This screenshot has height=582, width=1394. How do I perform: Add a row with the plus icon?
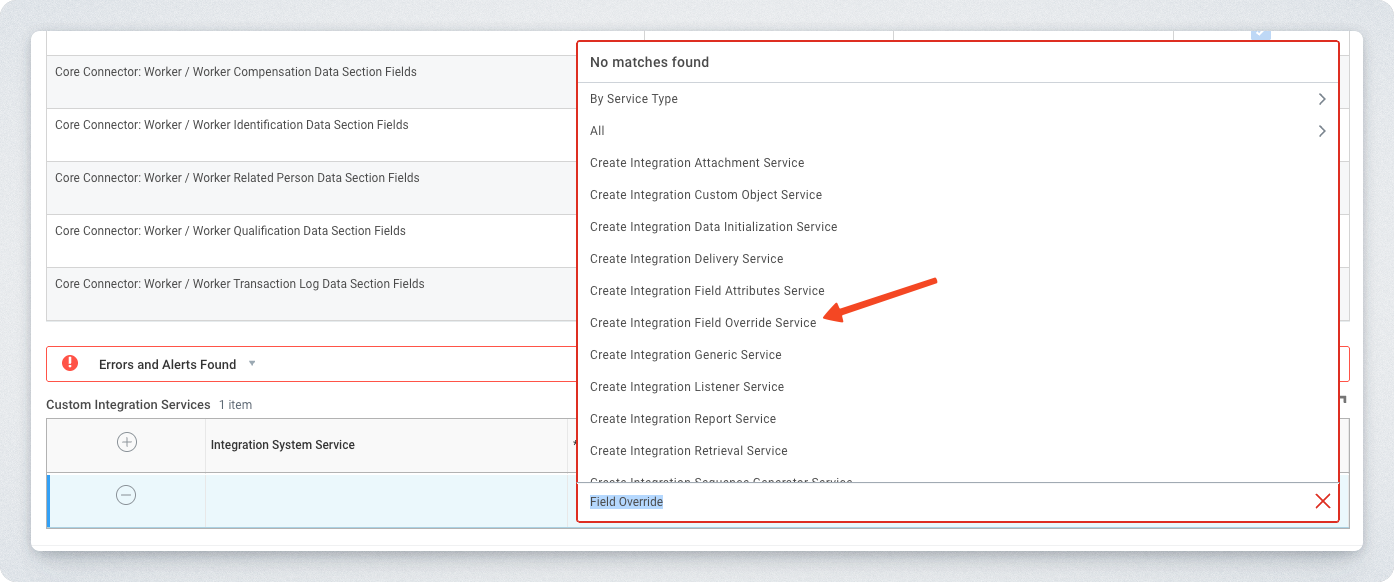tap(127, 442)
